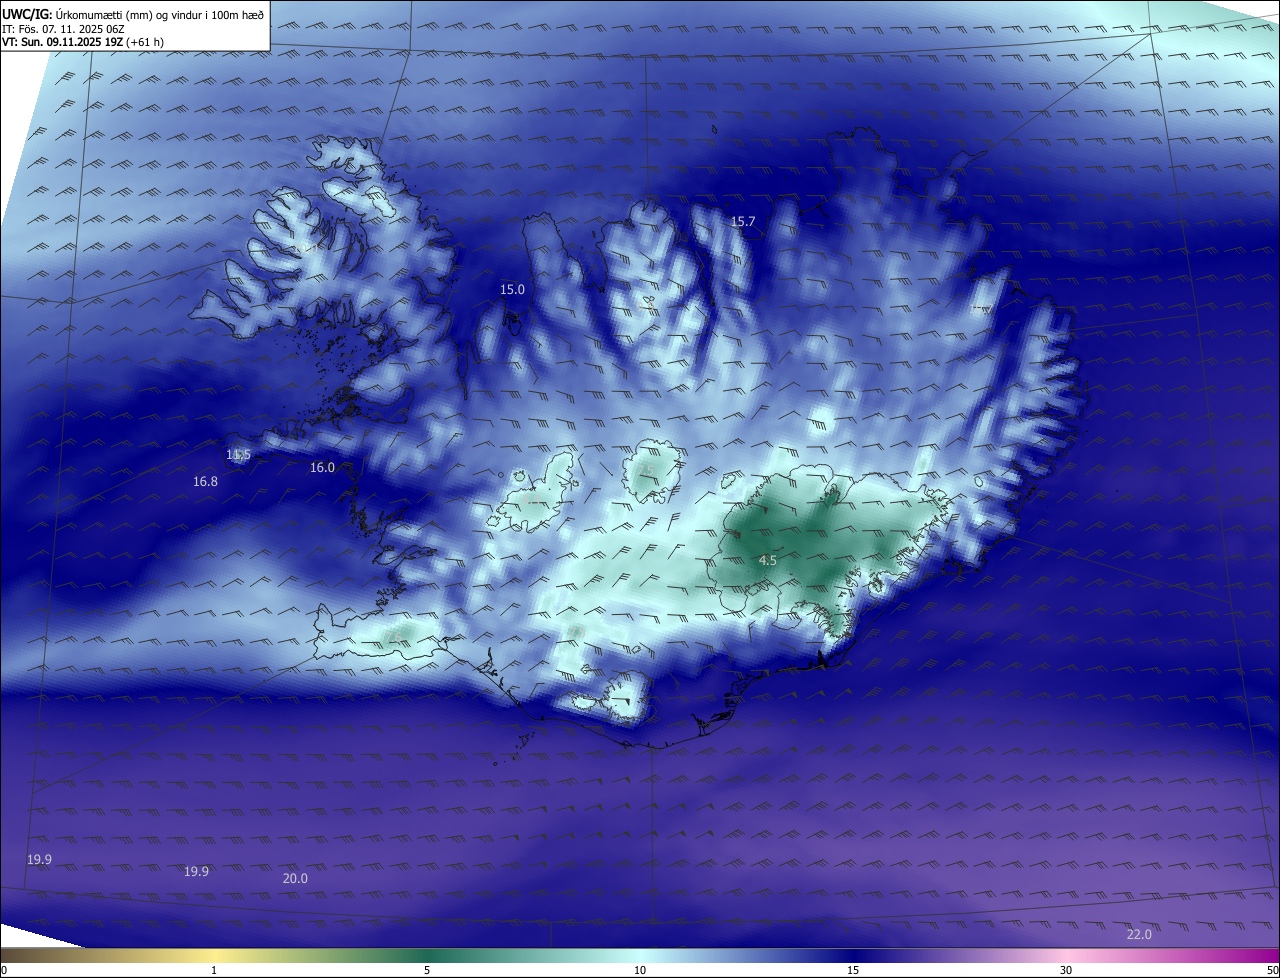The image size is (1280, 978).
Task: Click the 22.0 value label
Action: [1139, 934]
